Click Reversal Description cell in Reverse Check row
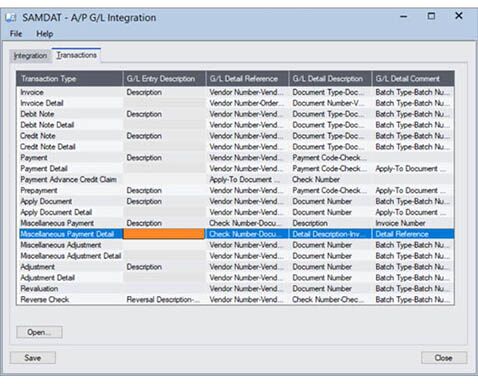478x384 pixels. coord(164,299)
